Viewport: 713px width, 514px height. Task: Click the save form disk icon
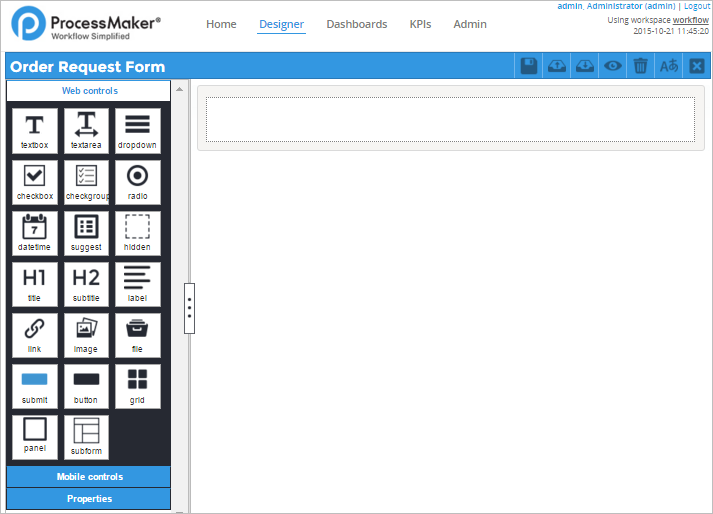[x=529, y=66]
